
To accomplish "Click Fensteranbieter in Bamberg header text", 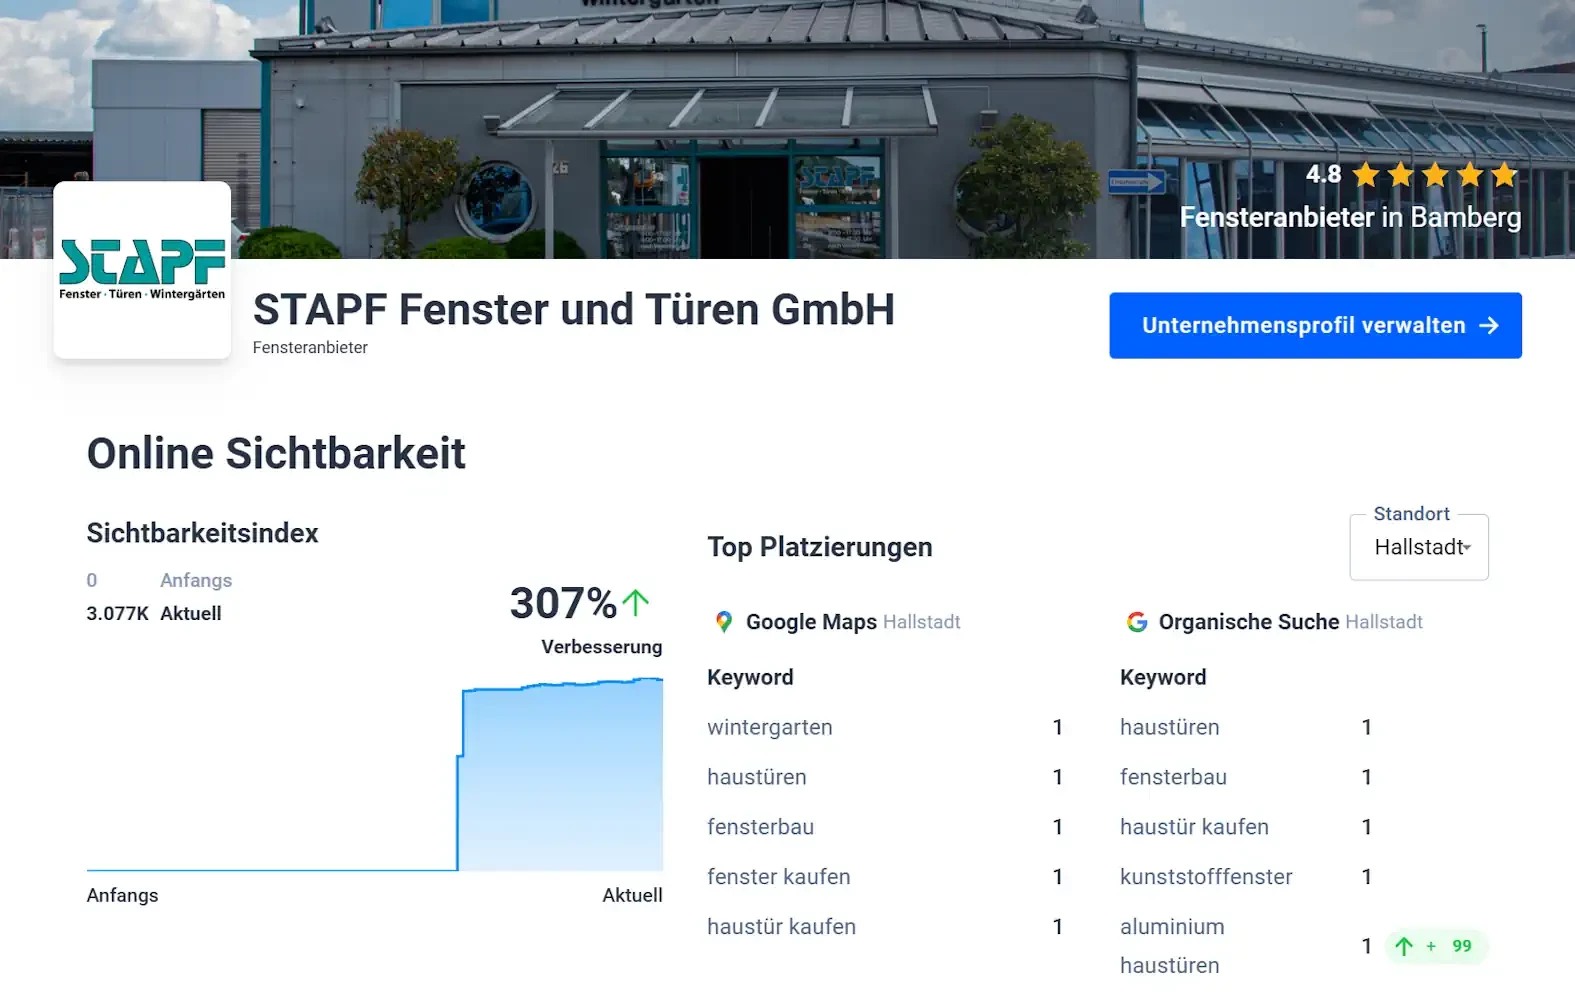I will coord(1350,217).
